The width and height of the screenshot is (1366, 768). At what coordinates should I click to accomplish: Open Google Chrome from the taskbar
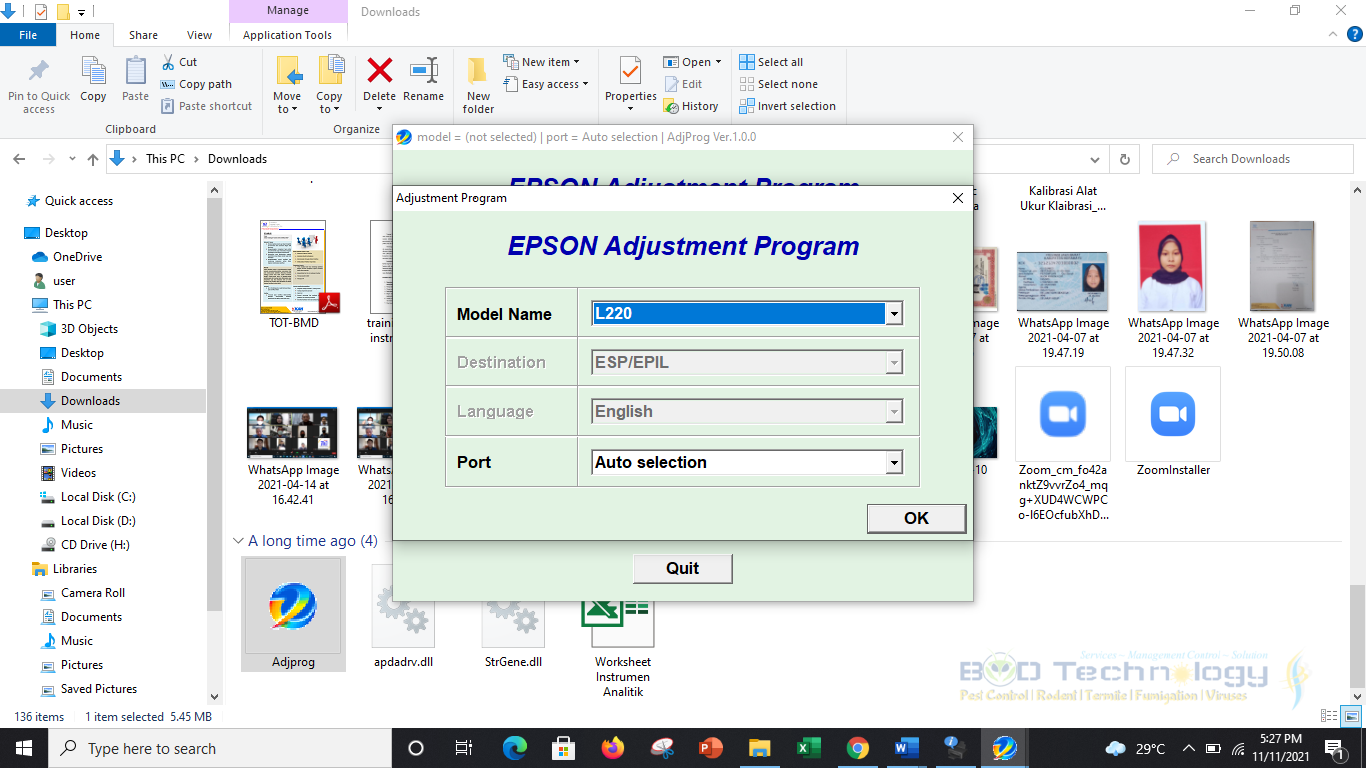pyautogui.click(x=857, y=748)
